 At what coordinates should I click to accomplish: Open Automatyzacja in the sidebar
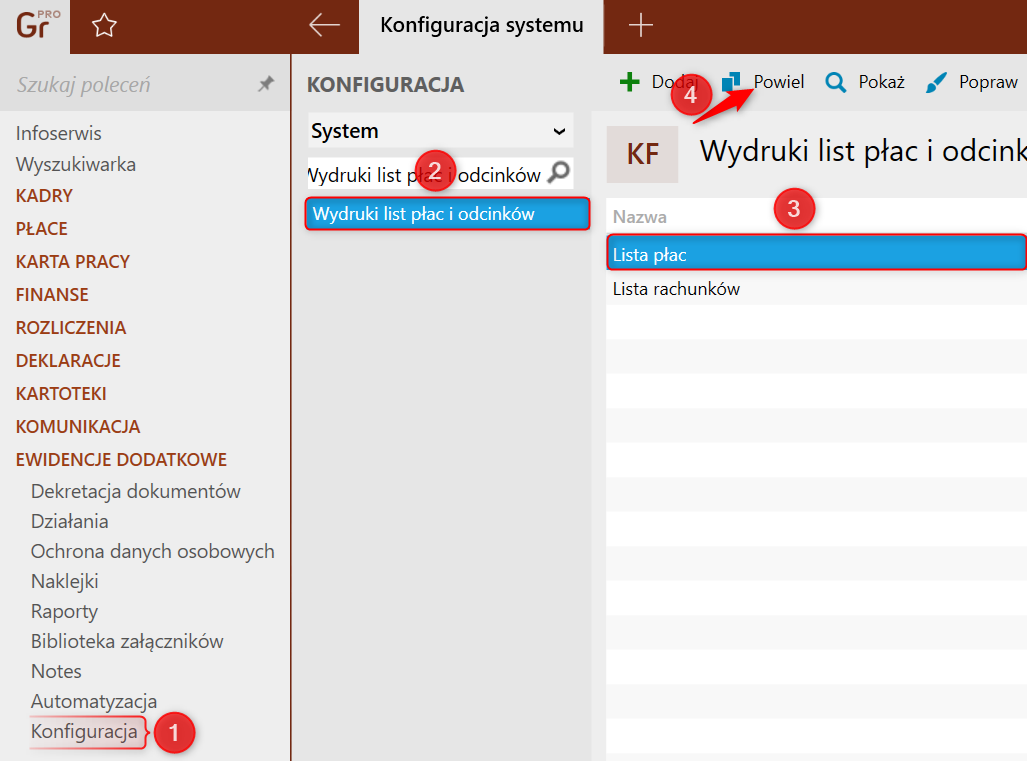coord(94,701)
